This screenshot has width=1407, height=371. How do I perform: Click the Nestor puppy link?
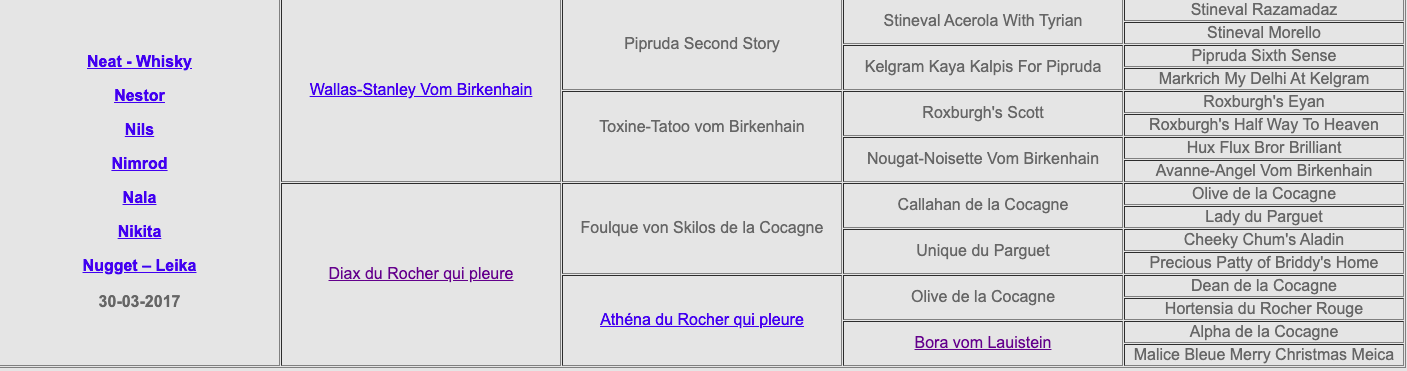point(139,96)
